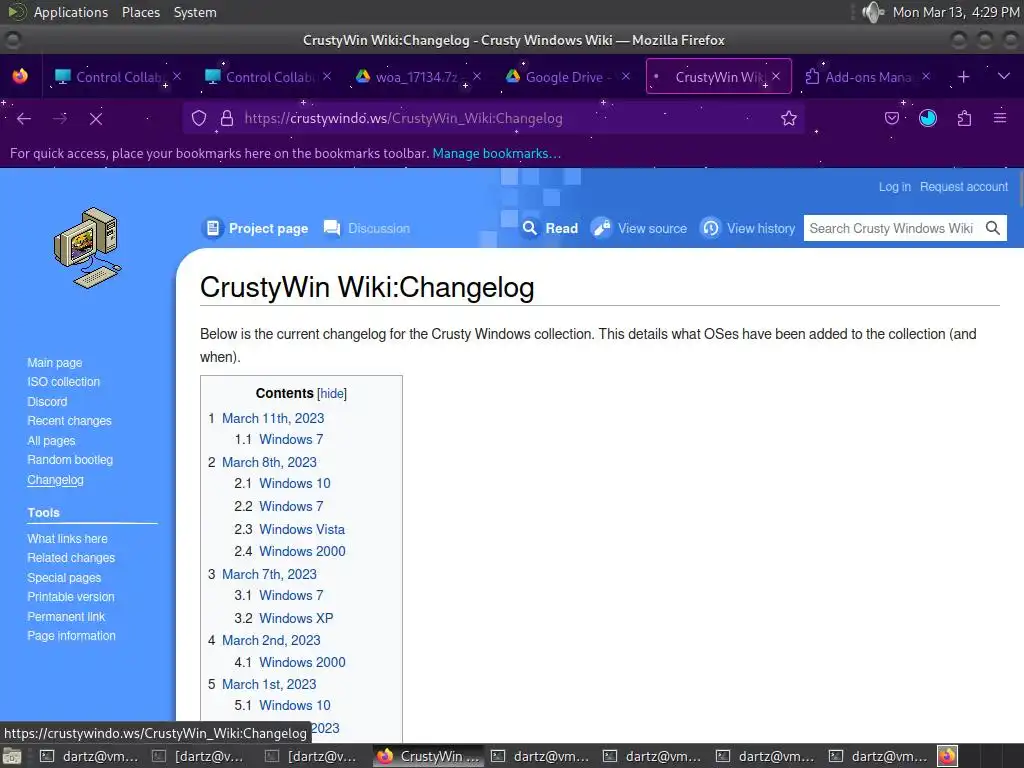
Task: Switch to CrustyWin taskbar window button
Action: tap(429, 756)
